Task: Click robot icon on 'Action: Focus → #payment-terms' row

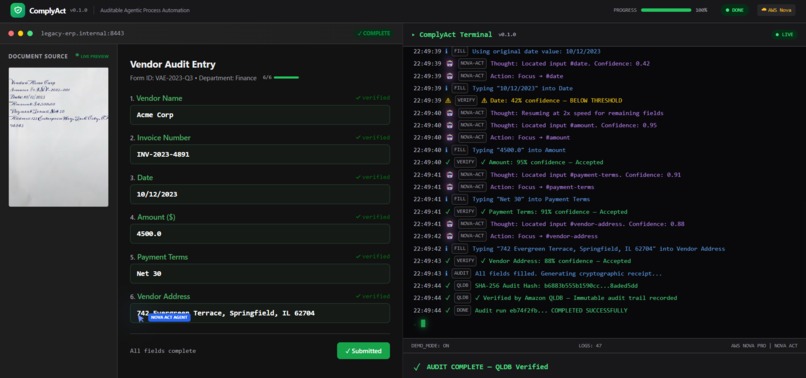Action: tap(449, 187)
